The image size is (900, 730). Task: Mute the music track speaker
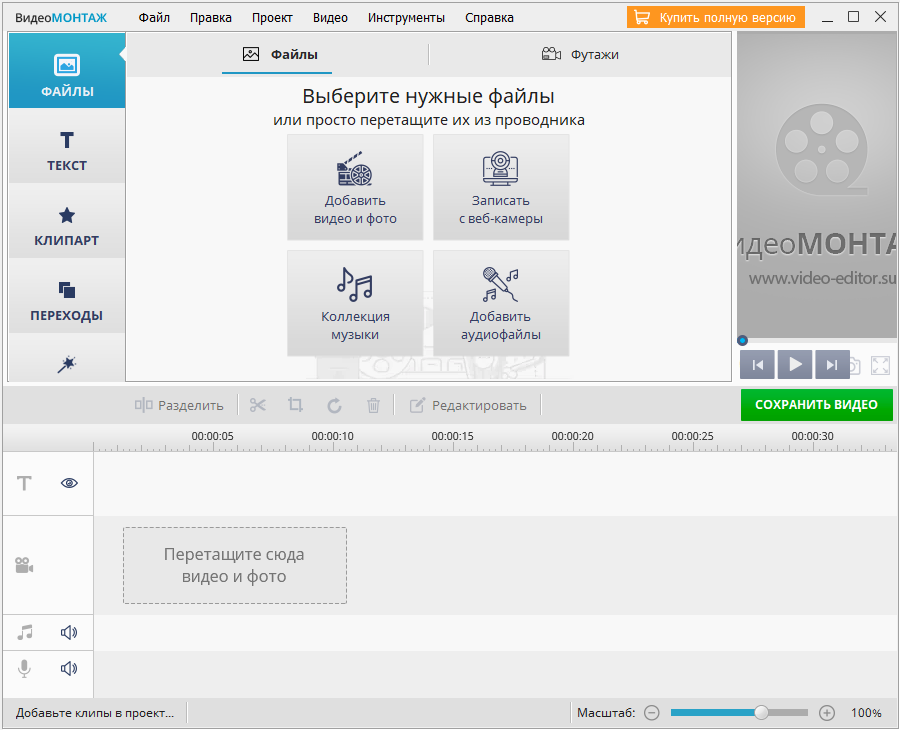pos(69,632)
